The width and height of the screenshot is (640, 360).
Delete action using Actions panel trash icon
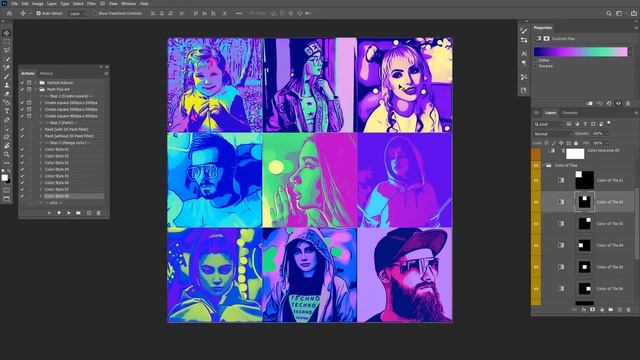98,213
